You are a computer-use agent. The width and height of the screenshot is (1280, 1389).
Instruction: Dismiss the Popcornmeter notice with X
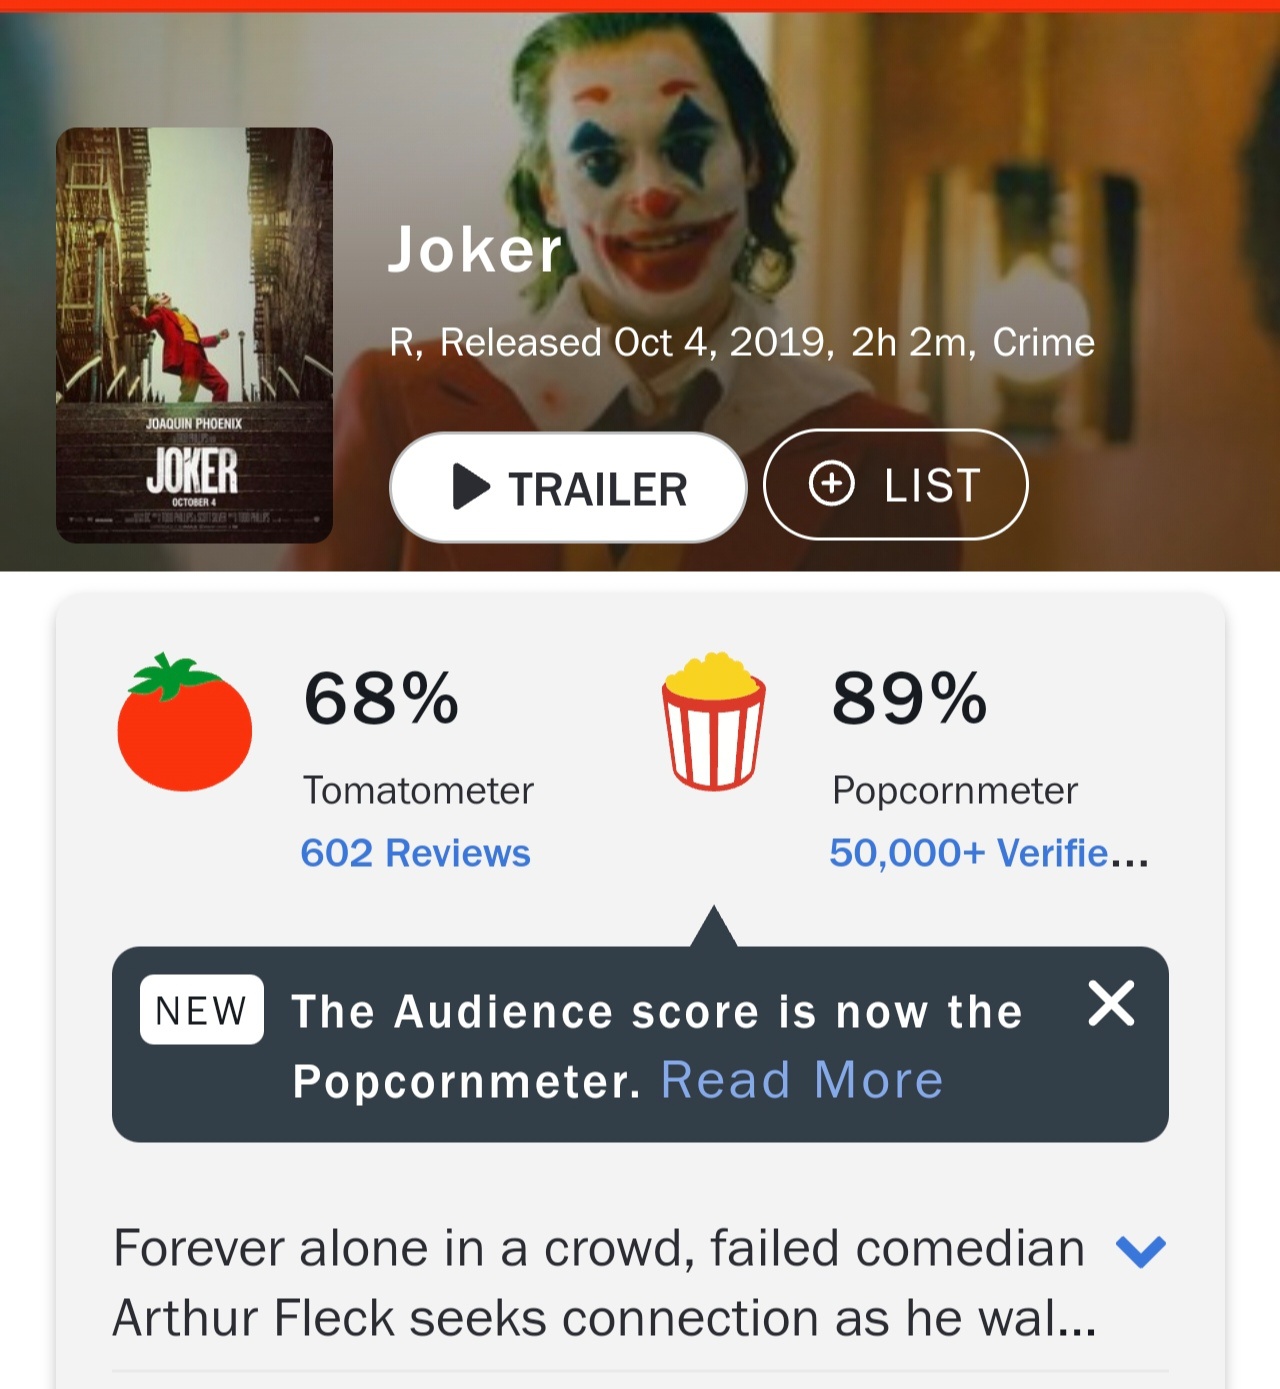(1111, 1003)
